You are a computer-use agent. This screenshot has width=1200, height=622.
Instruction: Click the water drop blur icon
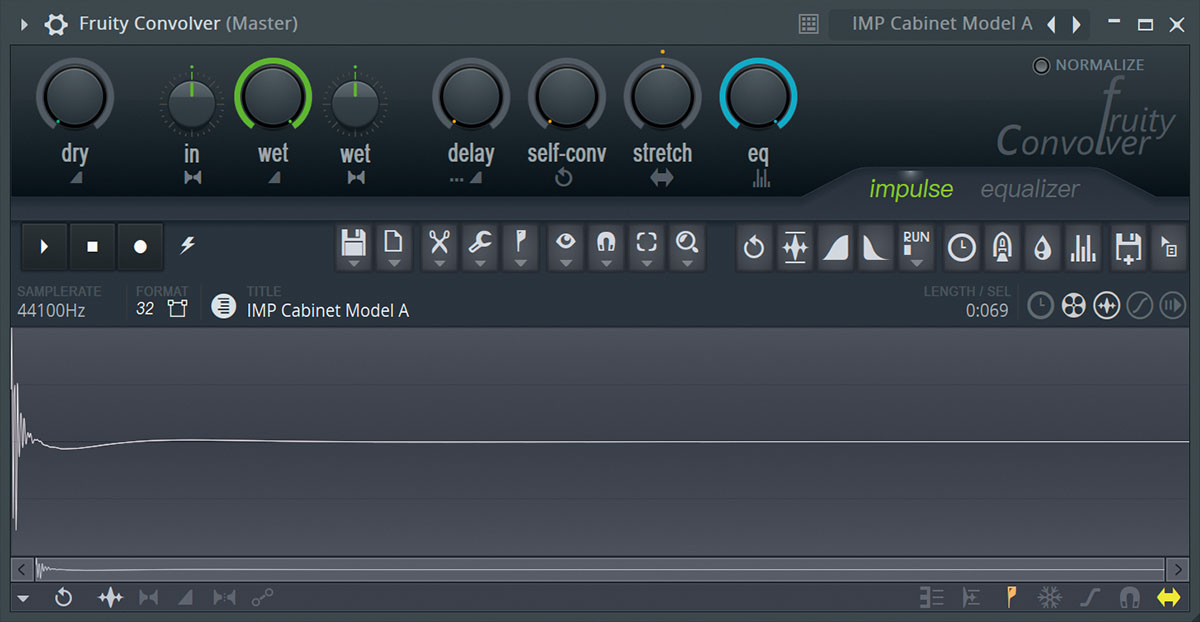pyautogui.click(x=1042, y=248)
